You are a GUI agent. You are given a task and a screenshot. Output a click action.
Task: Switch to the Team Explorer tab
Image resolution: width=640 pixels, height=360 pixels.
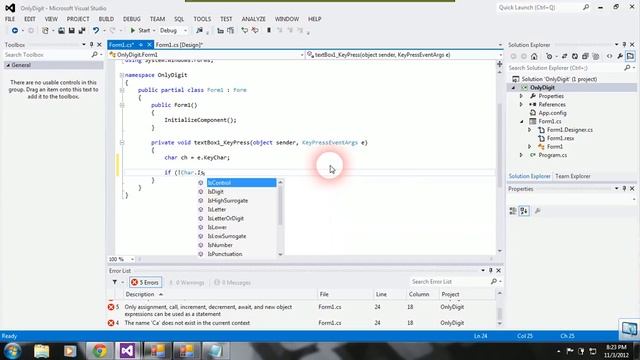pos(573,176)
